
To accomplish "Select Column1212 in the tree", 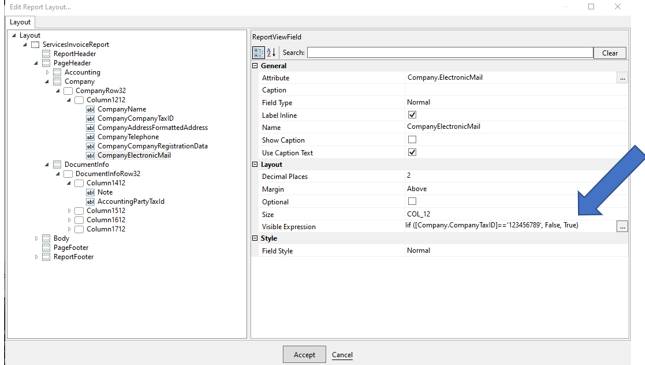I will 106,100.
